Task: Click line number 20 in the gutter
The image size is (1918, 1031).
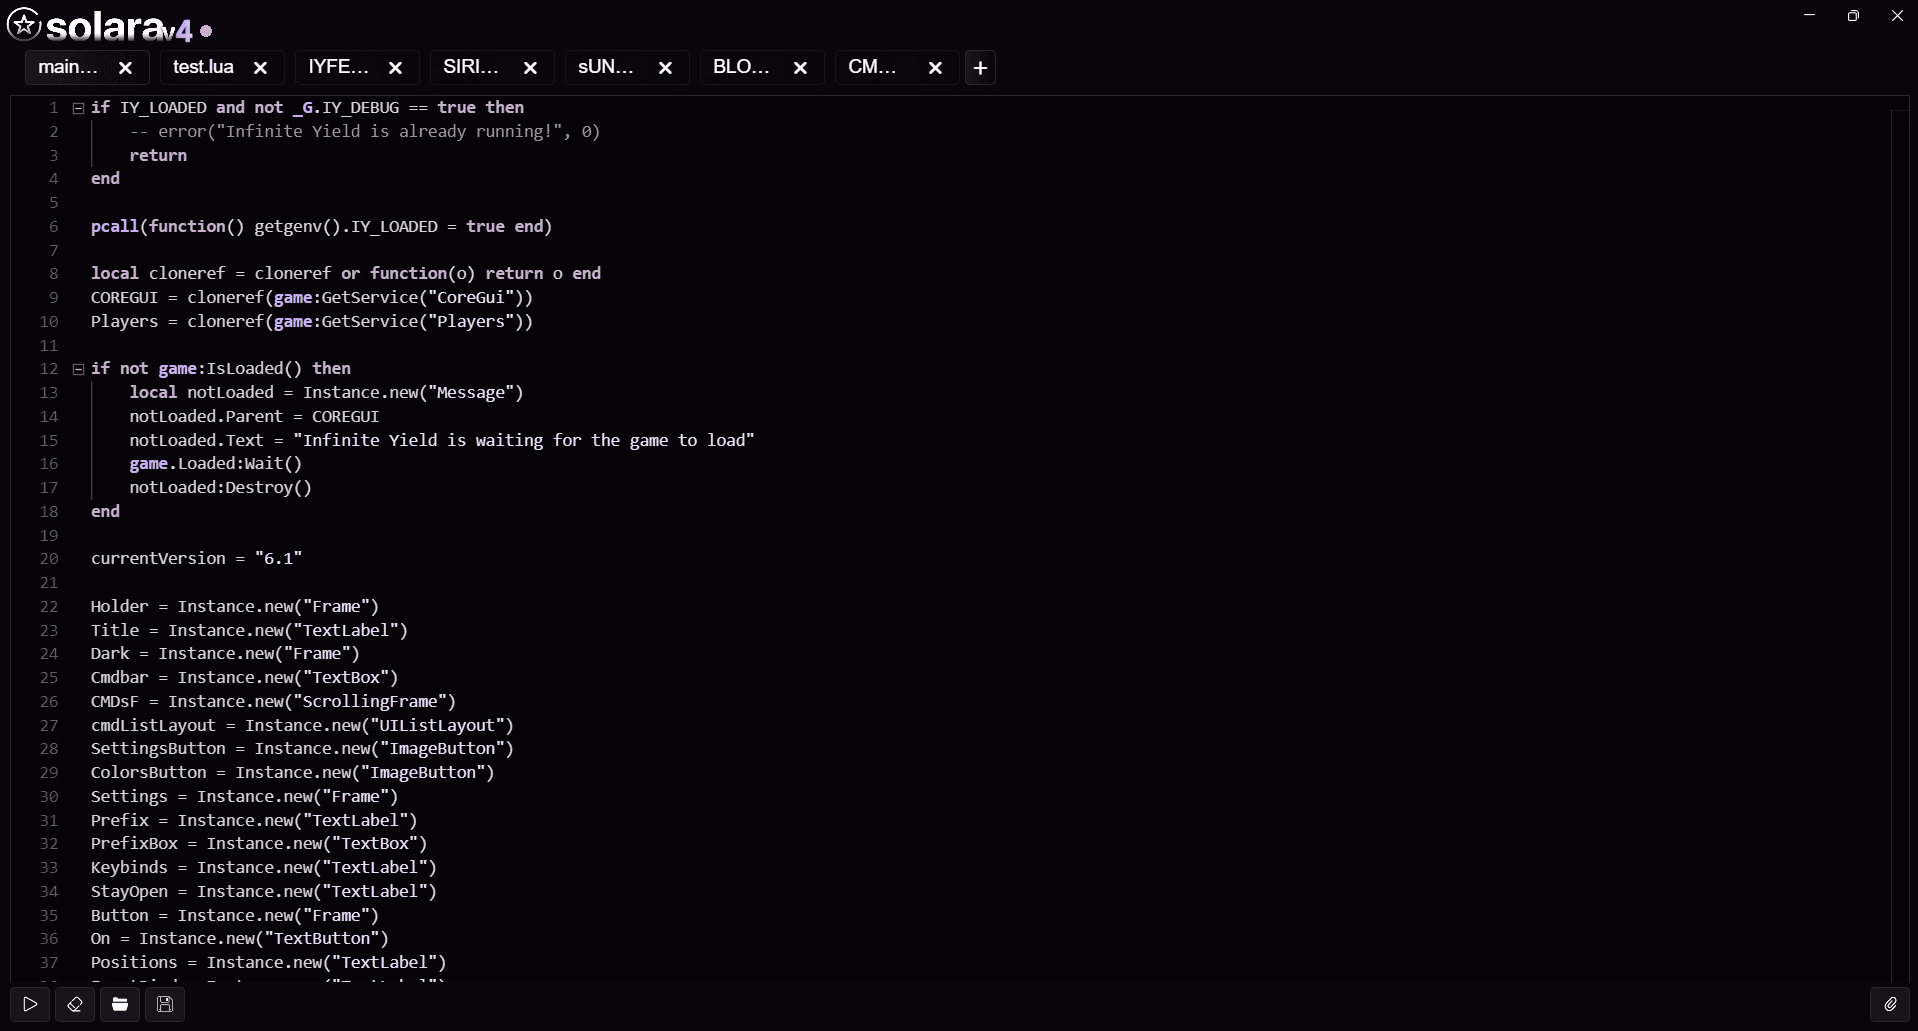Action: click(x=49, y=559)
